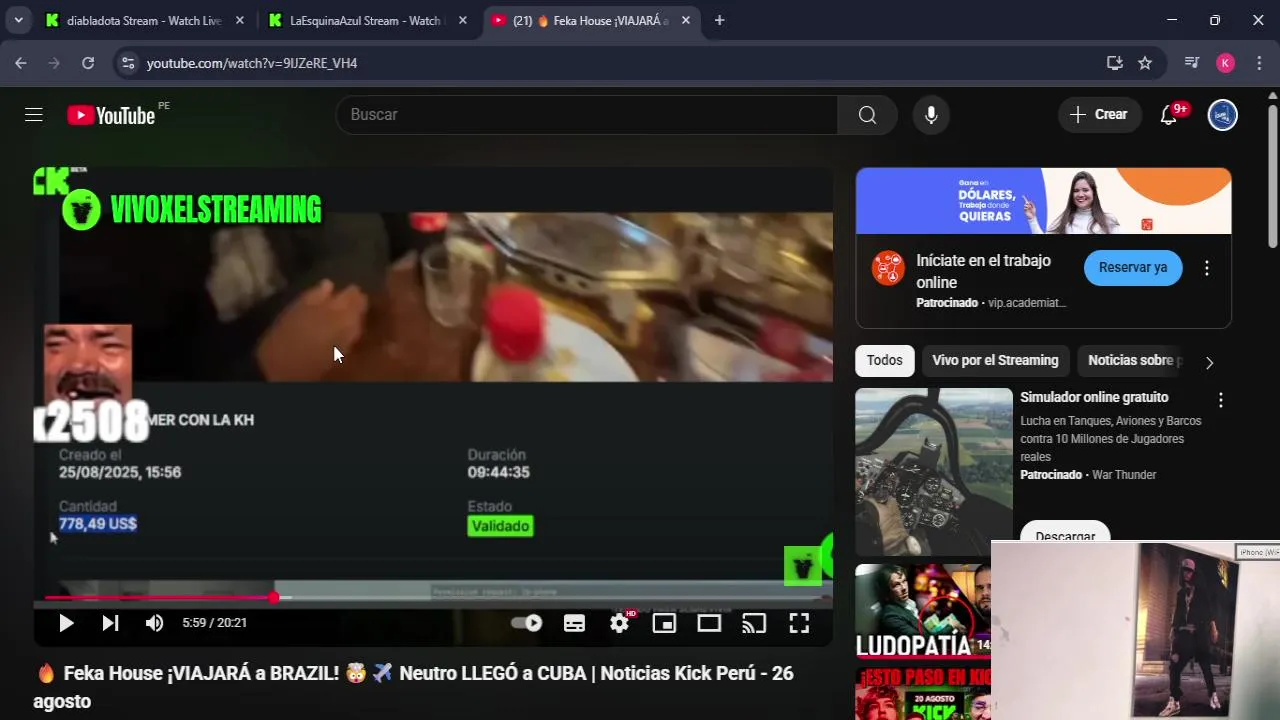Click the red playhead scrubber

click(274, 598)
